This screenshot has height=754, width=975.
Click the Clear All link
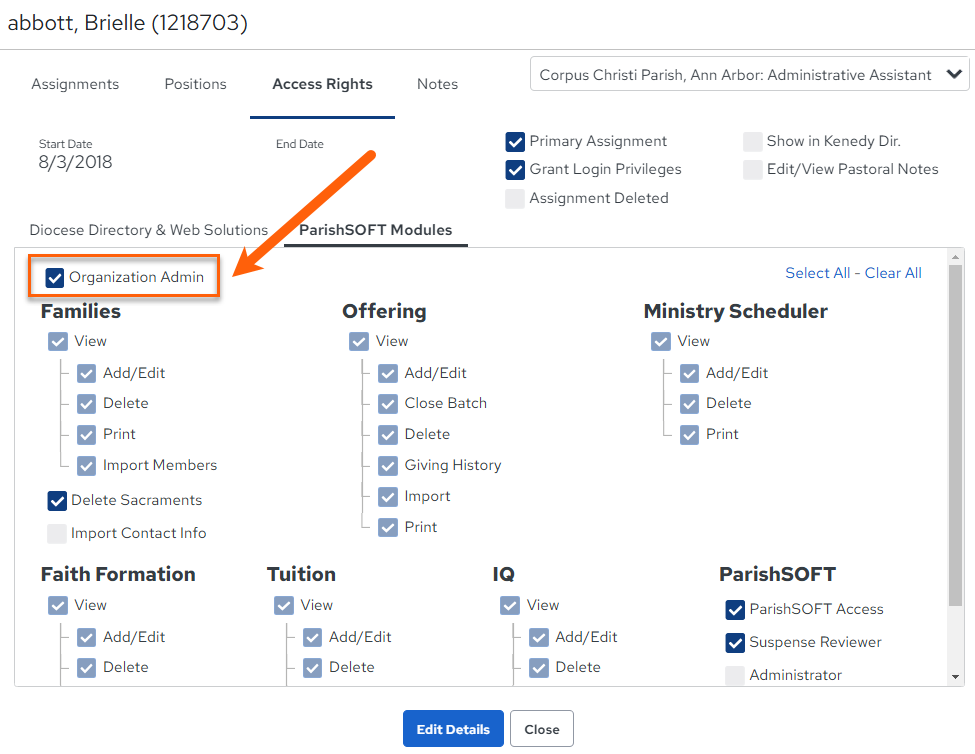[x=893, y=273]
